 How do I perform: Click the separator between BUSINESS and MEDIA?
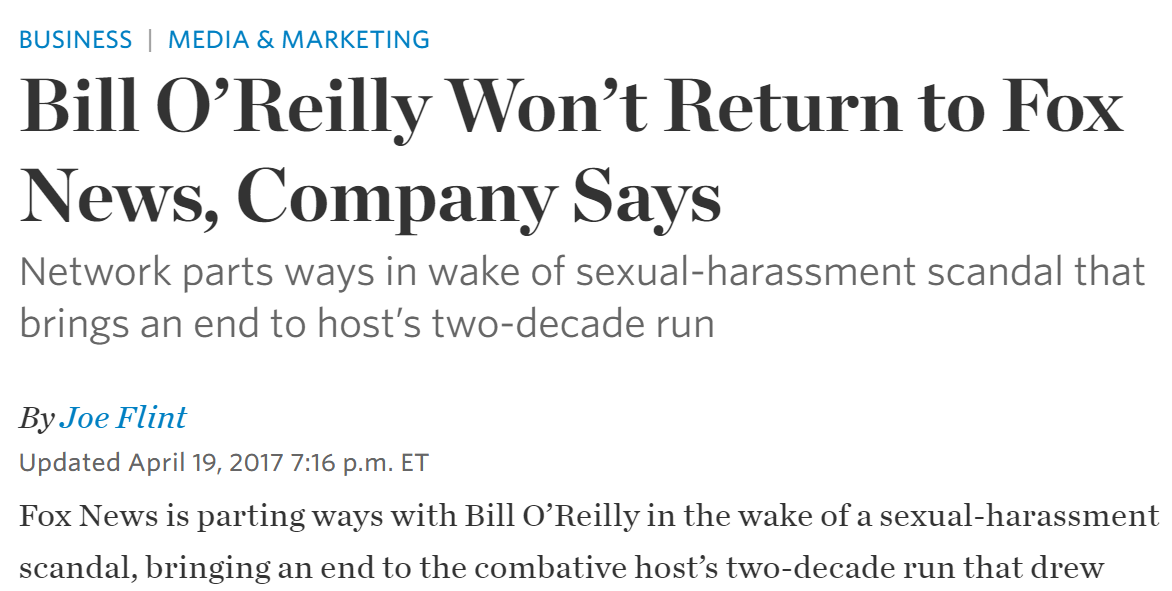[150, 39]
